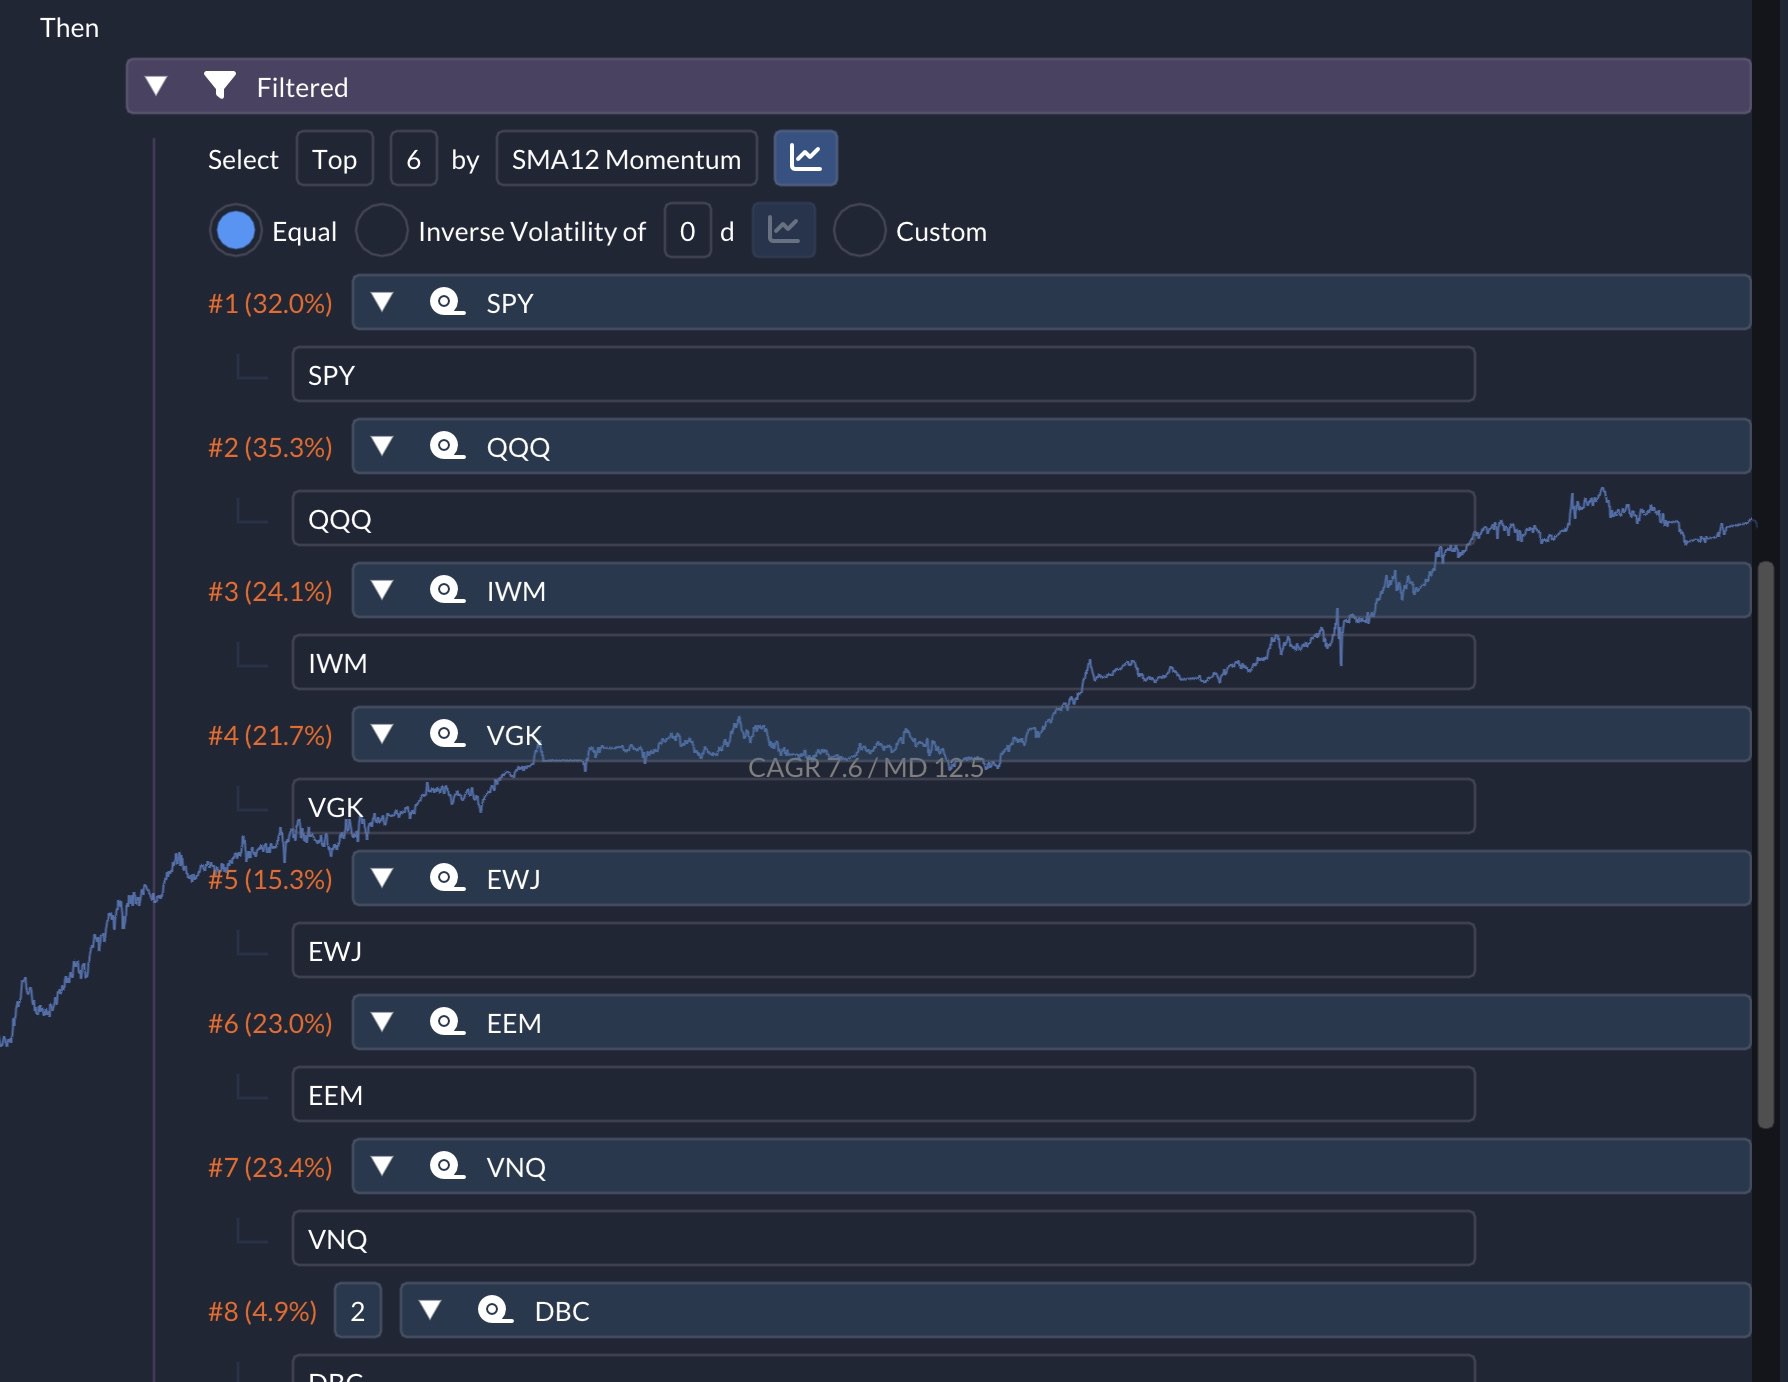
Task: Open the SMA12 Momentum indicator dropdown
Action: click(x=627, y=159)
